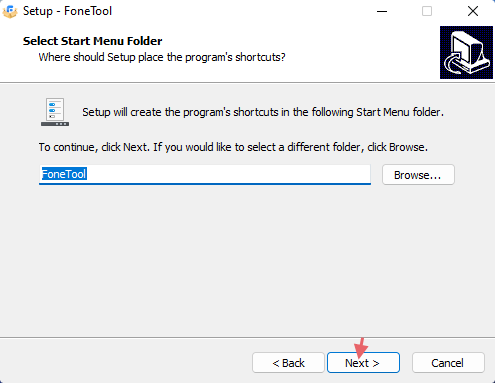This screenshot has height=383, width=495.
Task: Click the red arrow annotation above Next
Action: 361,348
